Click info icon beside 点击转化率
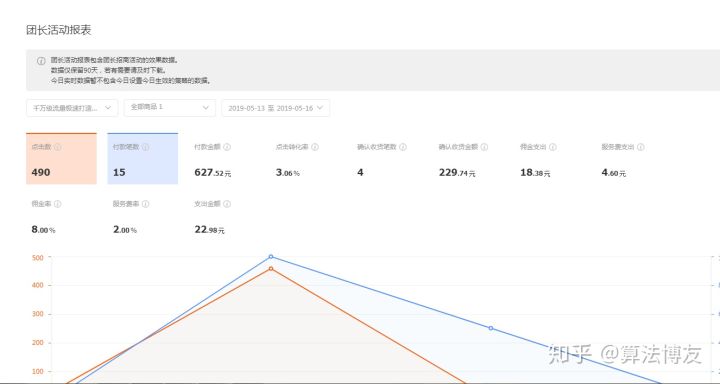 (315, 147)
